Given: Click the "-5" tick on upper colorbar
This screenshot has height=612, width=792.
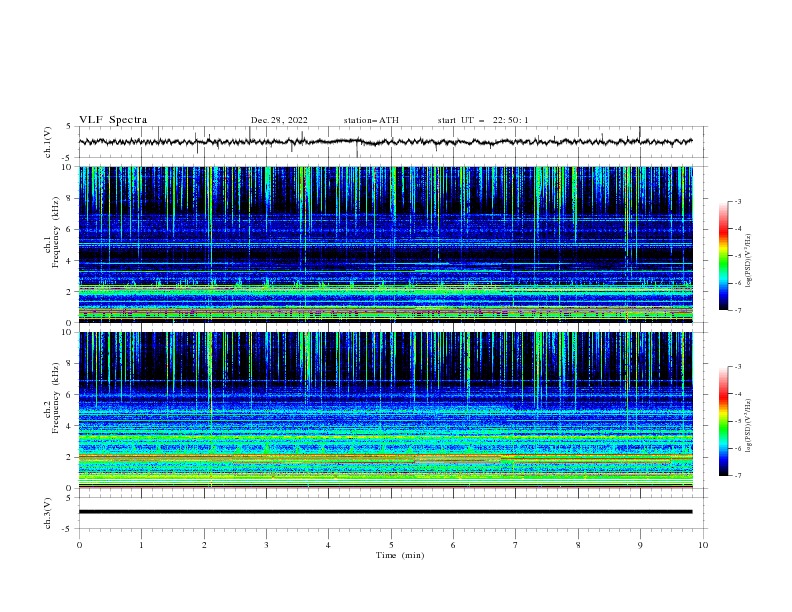Looking at the screenshot, I should pos(737,256).
